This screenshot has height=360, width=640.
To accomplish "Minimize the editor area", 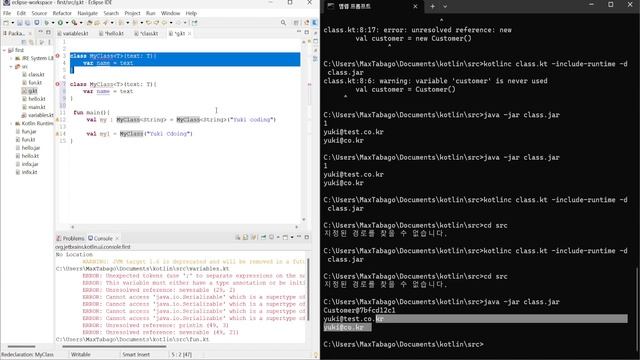I will (299, 32).
